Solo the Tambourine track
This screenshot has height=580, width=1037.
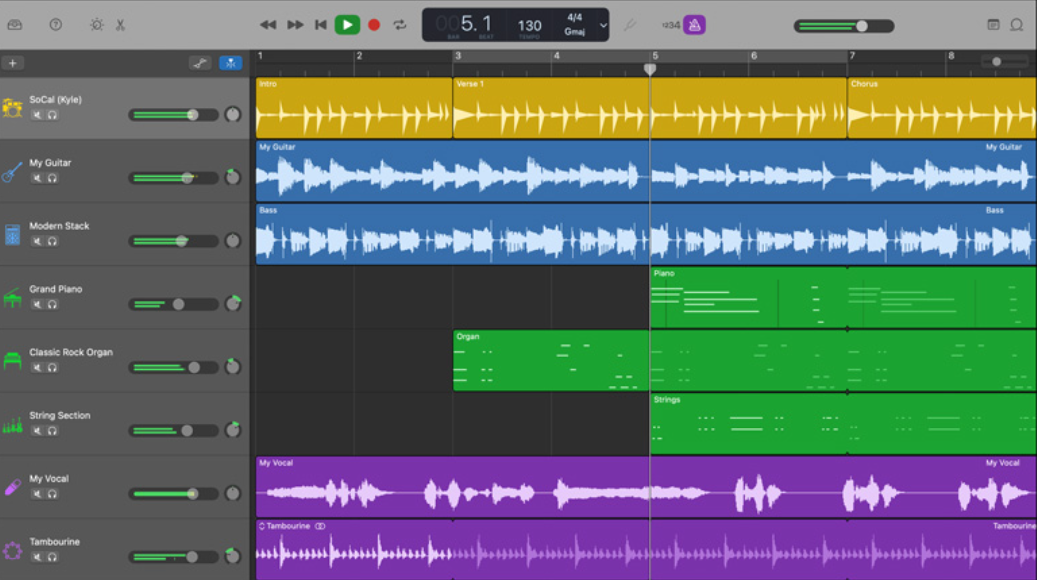[52, 557]
